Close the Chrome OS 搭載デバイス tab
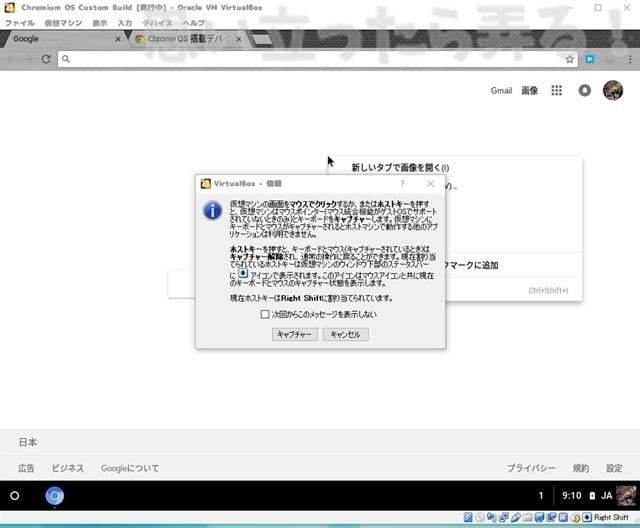Viewport: 640px width, 528px height. click(239, 39)
